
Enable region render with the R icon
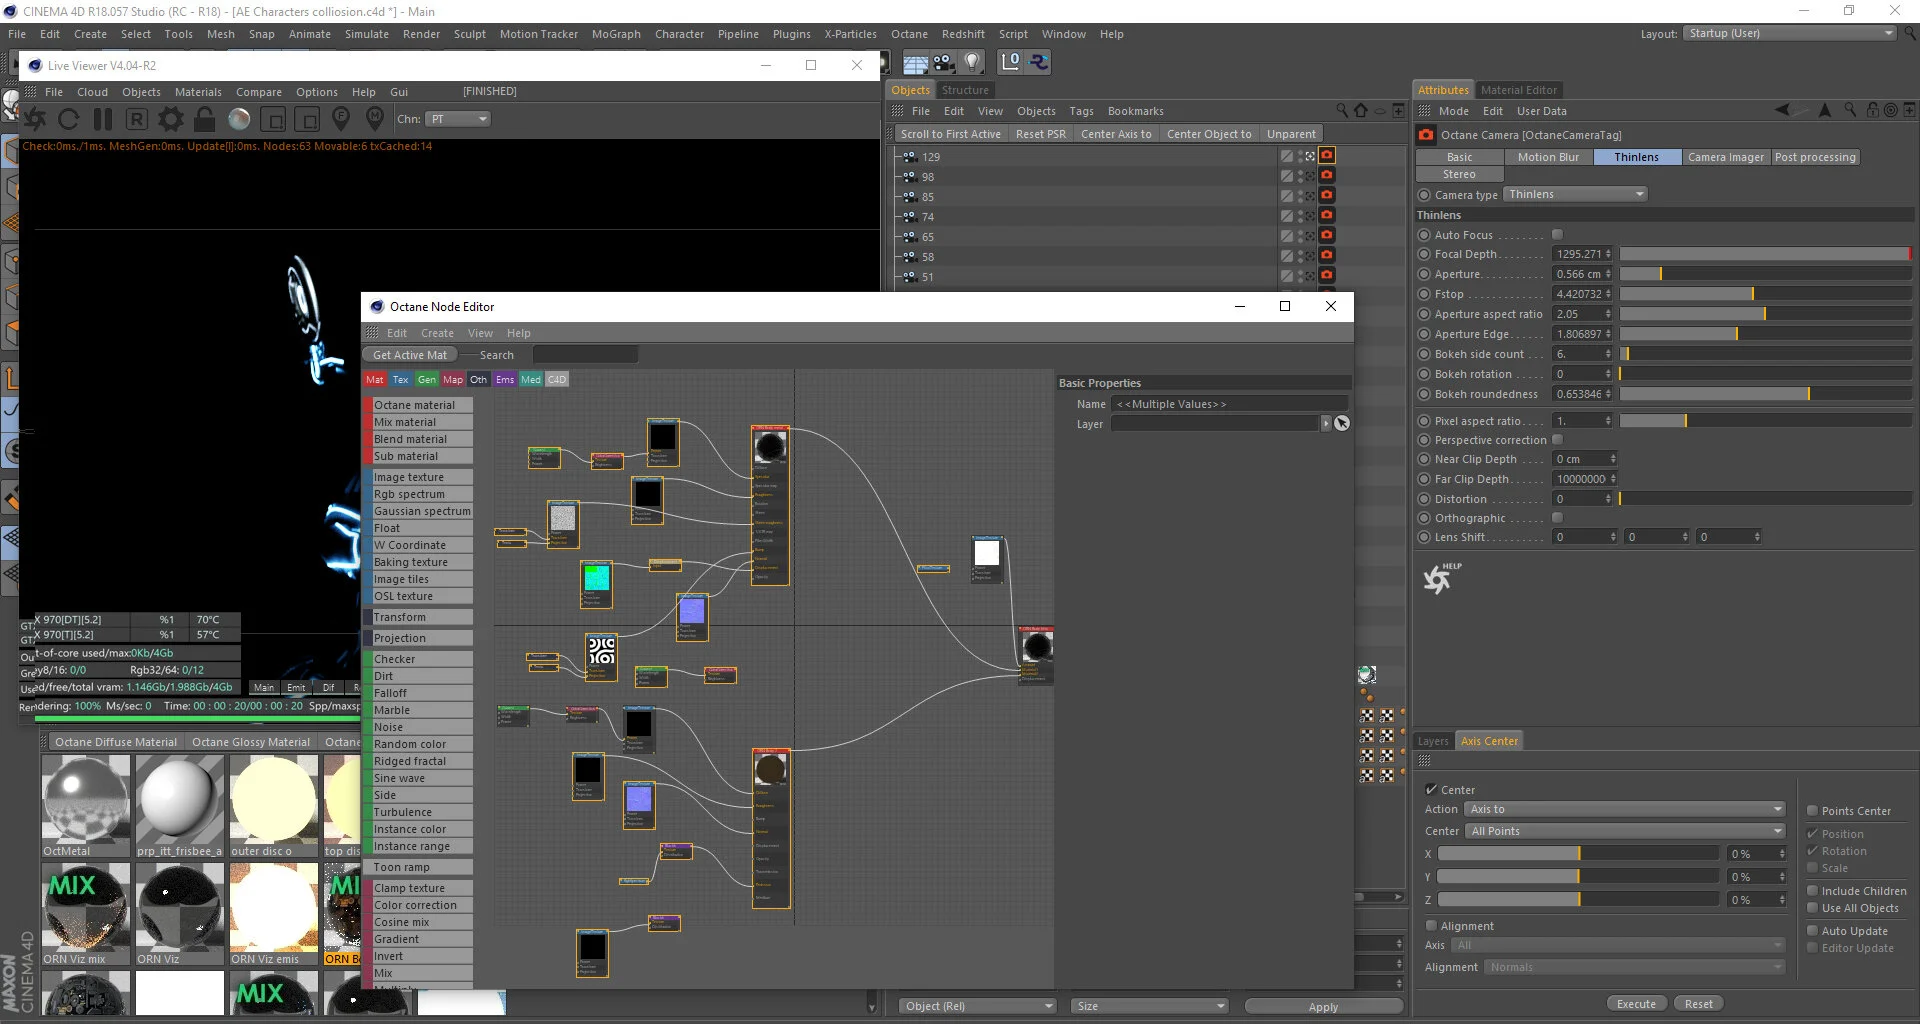[137, 119]
